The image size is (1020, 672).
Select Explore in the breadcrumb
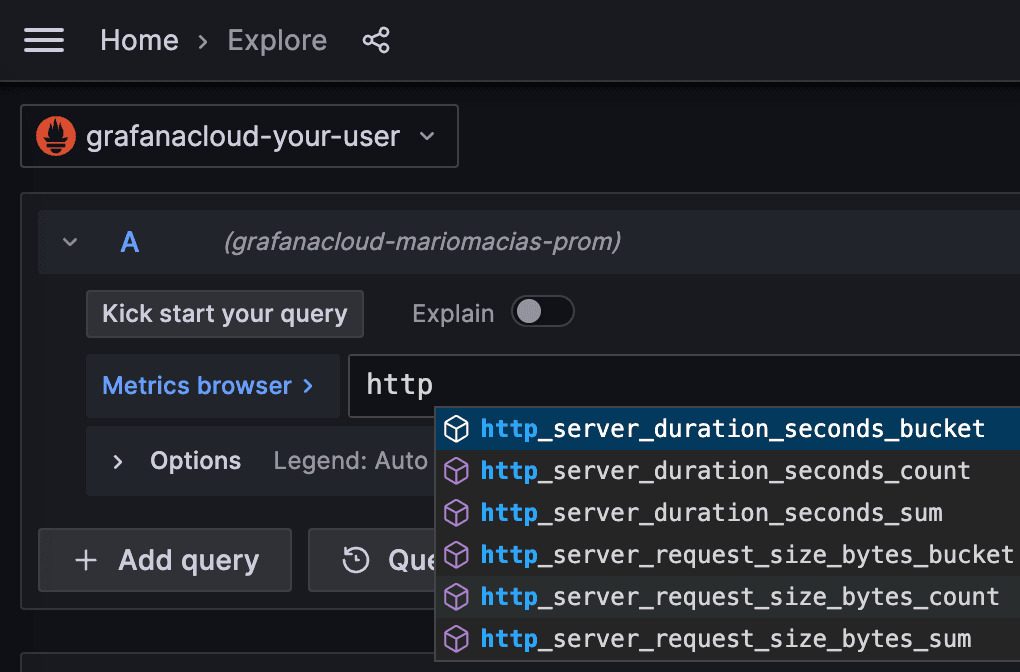pos(277,40)
